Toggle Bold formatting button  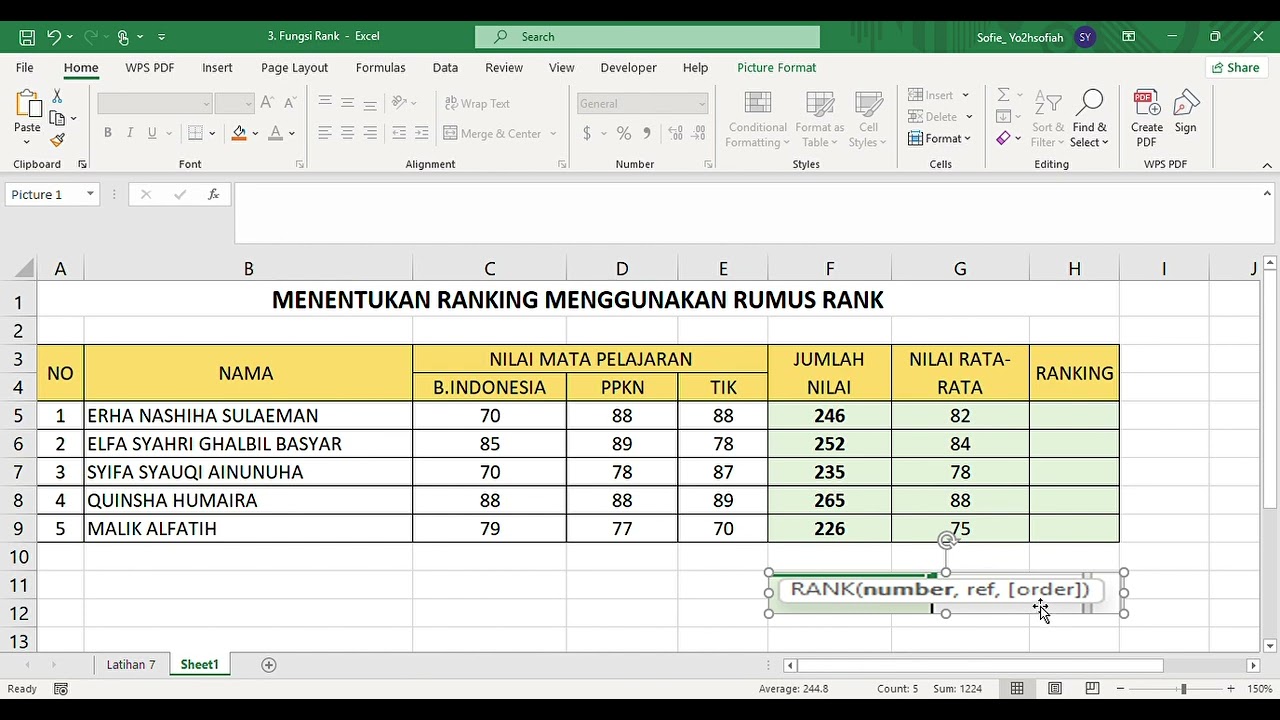(x=107, y=133)
